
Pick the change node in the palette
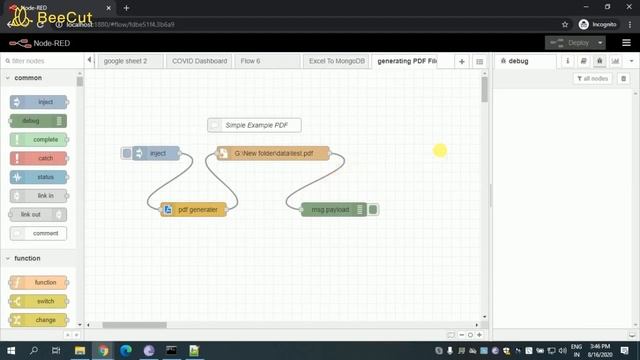point(38,320)
